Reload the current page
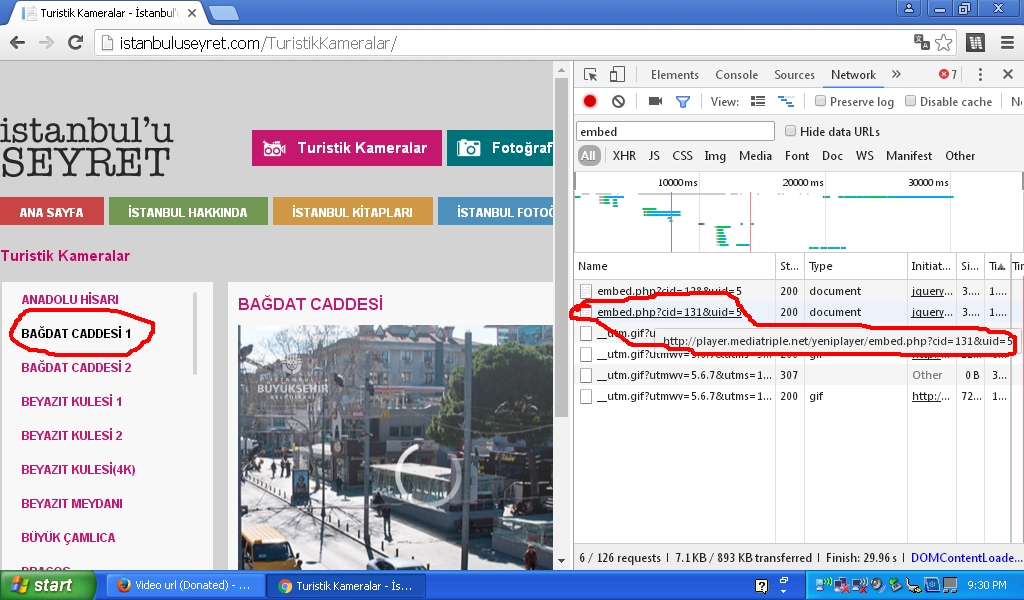This screenshot has height=600, width=1024. (76, 43)
